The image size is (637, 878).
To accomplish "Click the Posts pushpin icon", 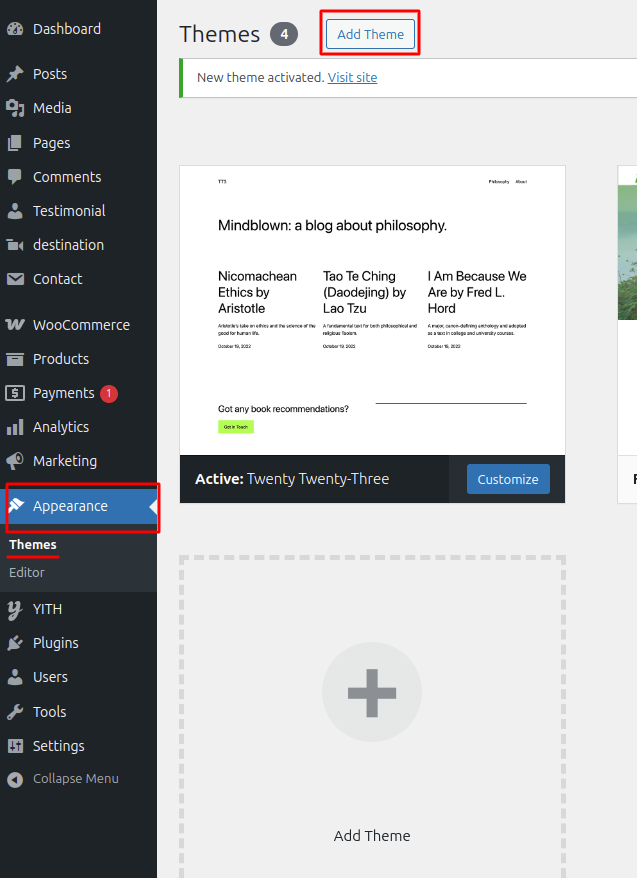I will [x=15, y=74].
